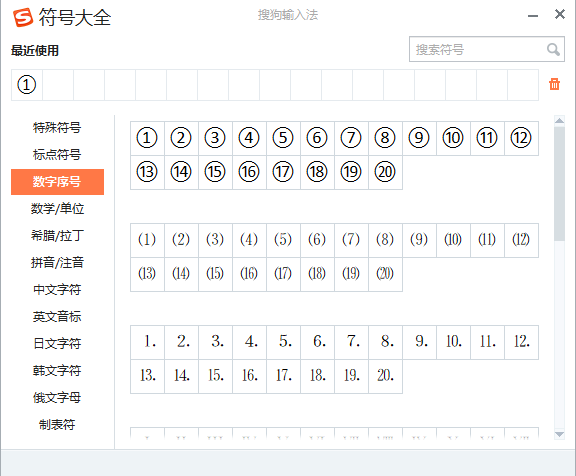
Task: Minimize the 符号大全 window
Action: pyautogui.click(x=533, y=16)
